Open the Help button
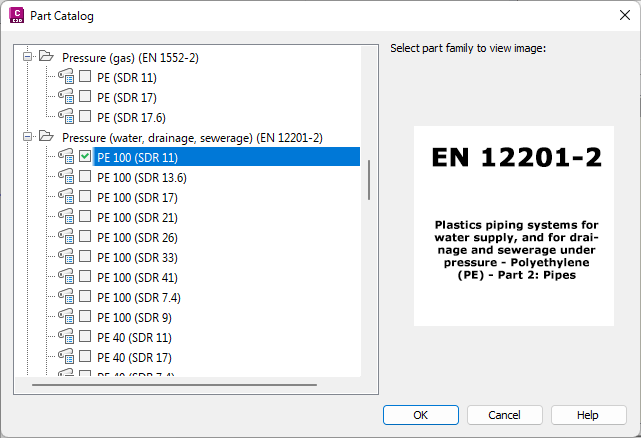Screen dimensions: 641x438 [x=588, y=415]
